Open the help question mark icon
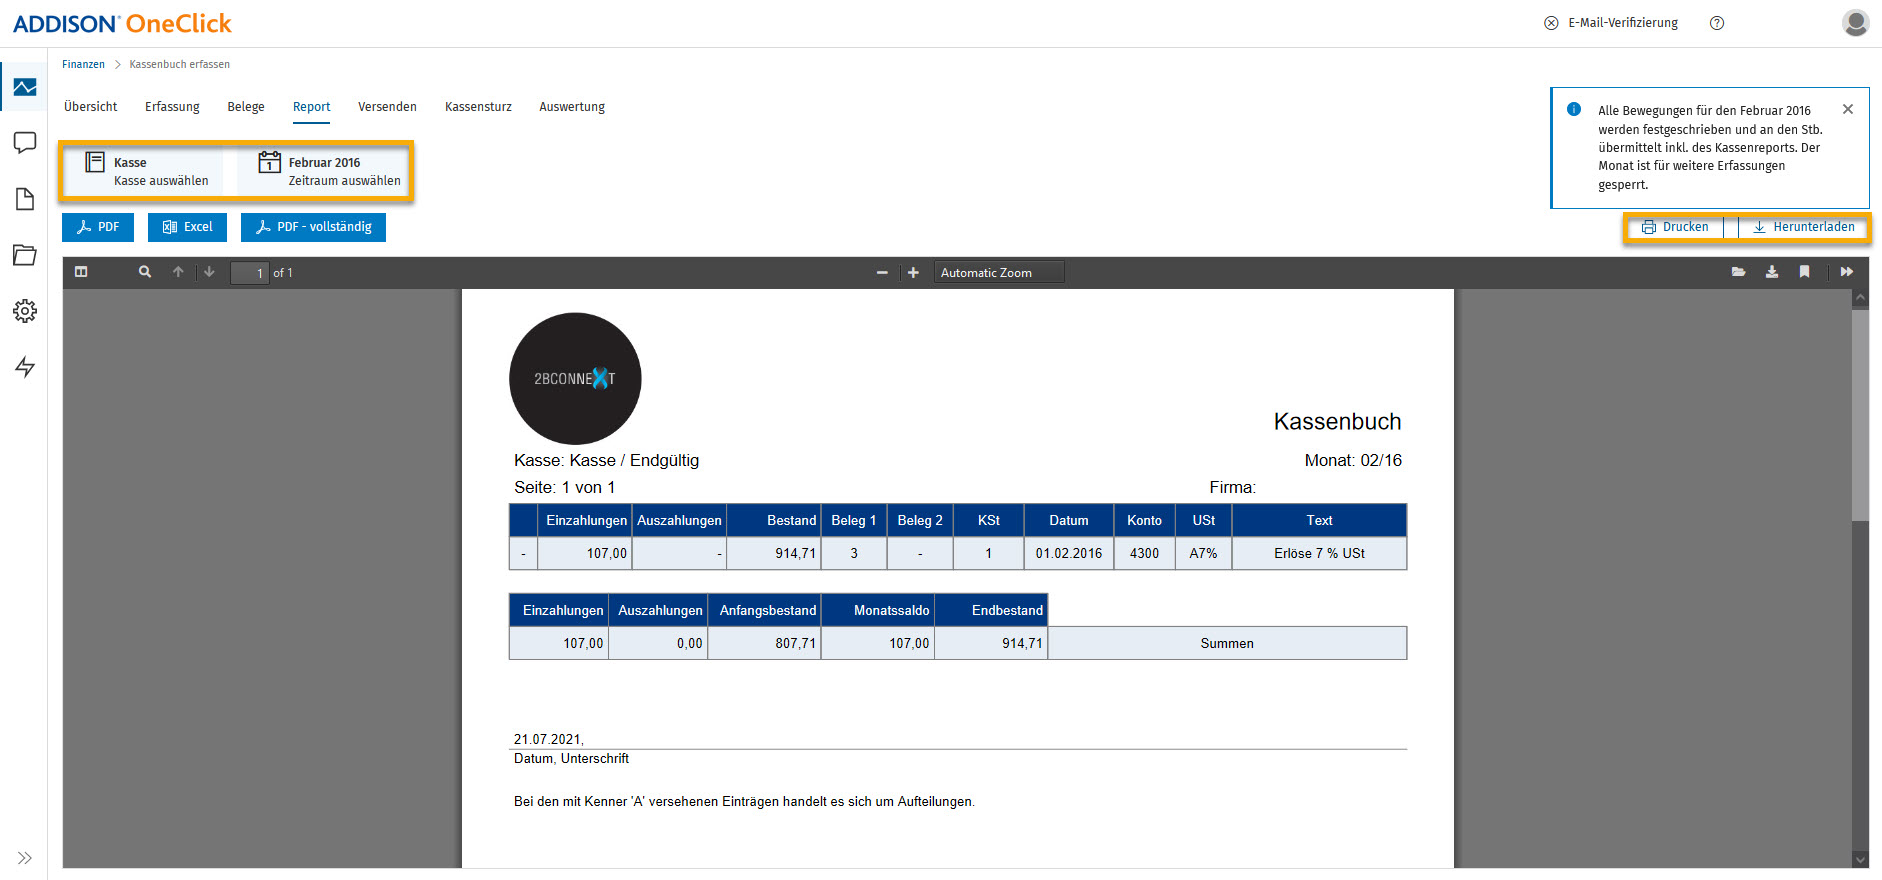This screenshot has height=880, width=1882. 1717,23
